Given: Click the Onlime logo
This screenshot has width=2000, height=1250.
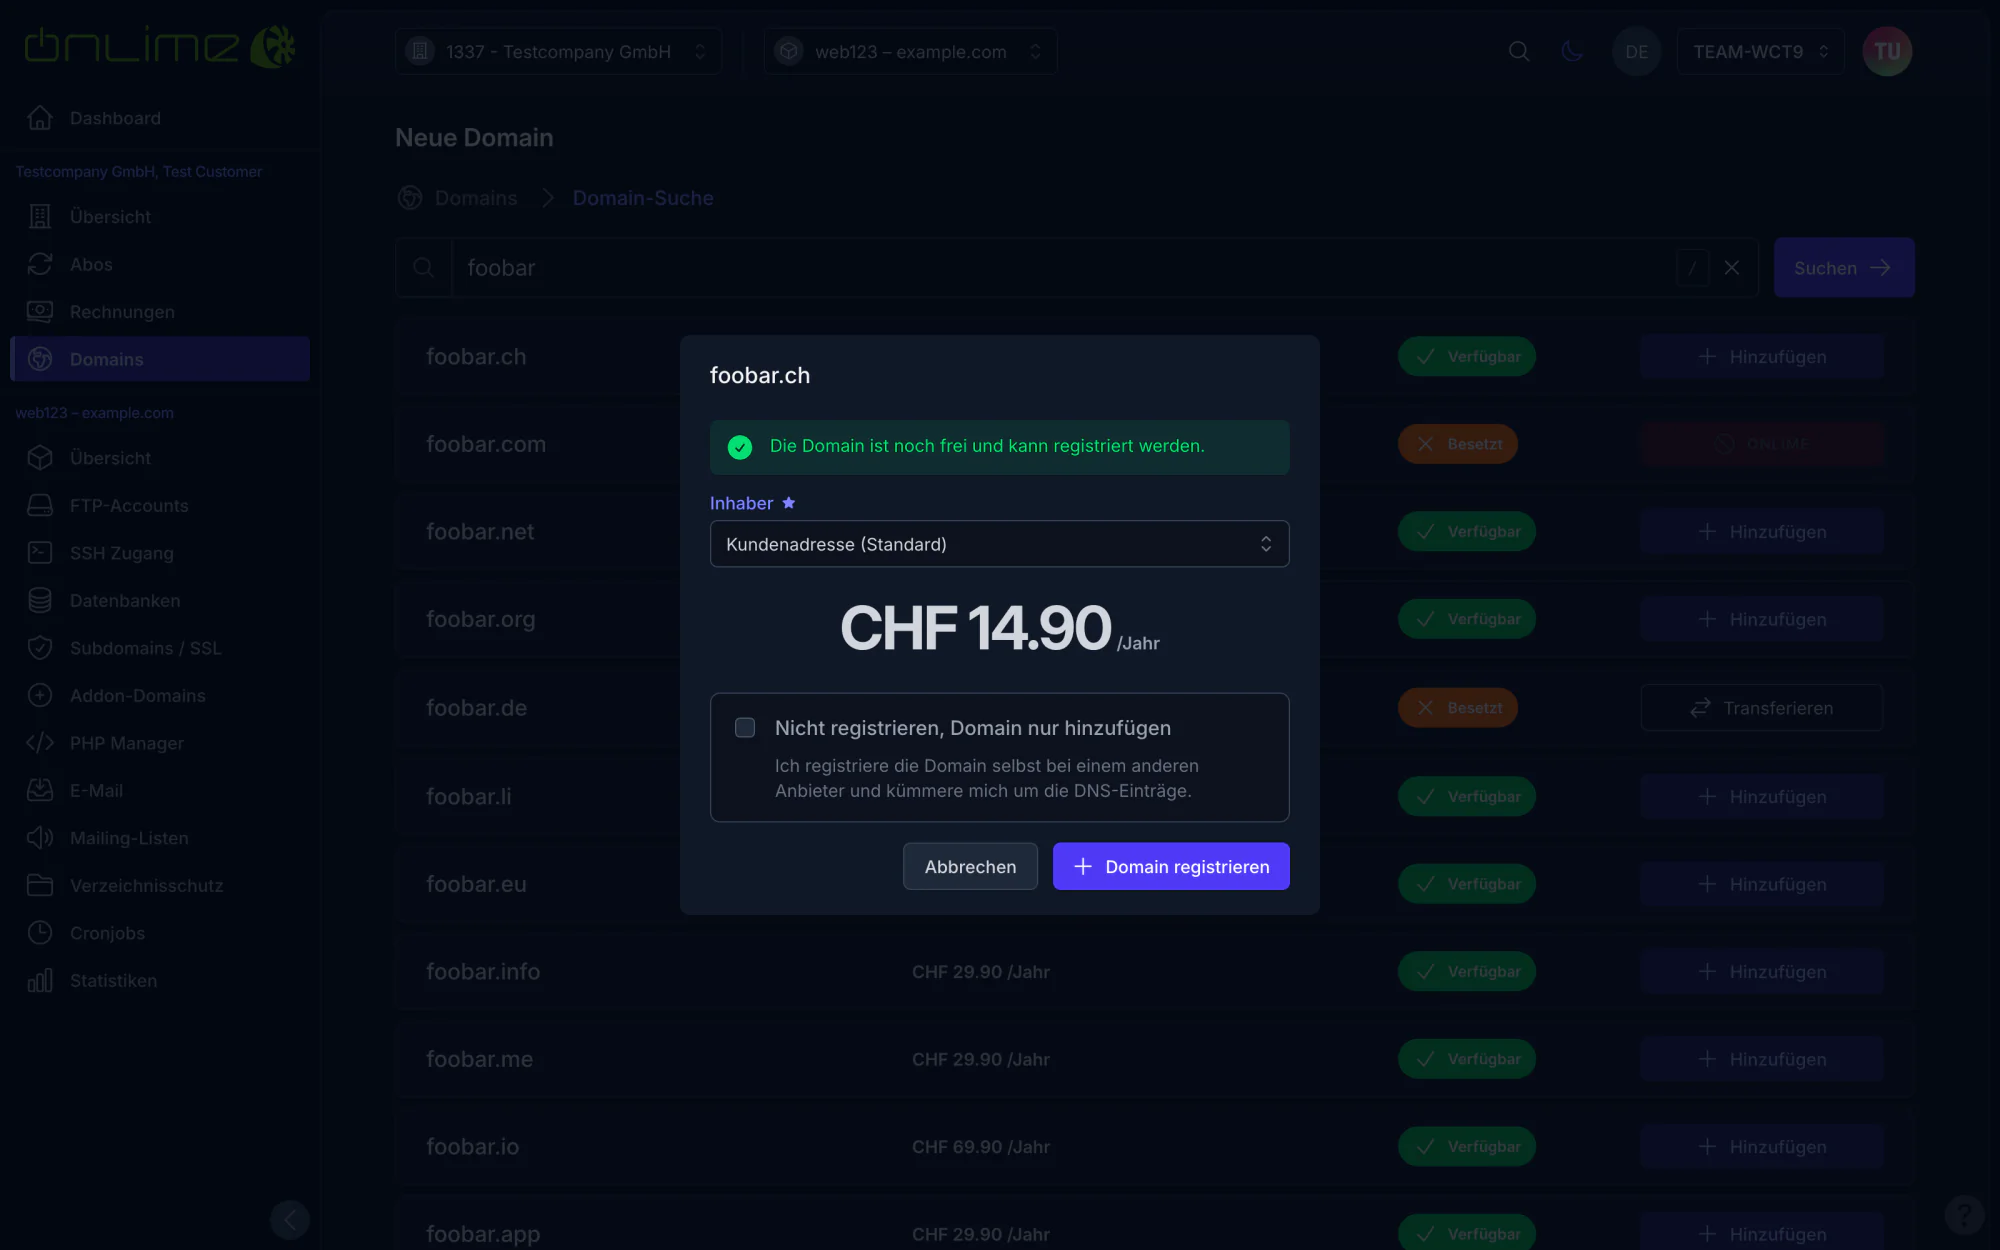Looking at the screenshot, I should [x=160, y=47].
